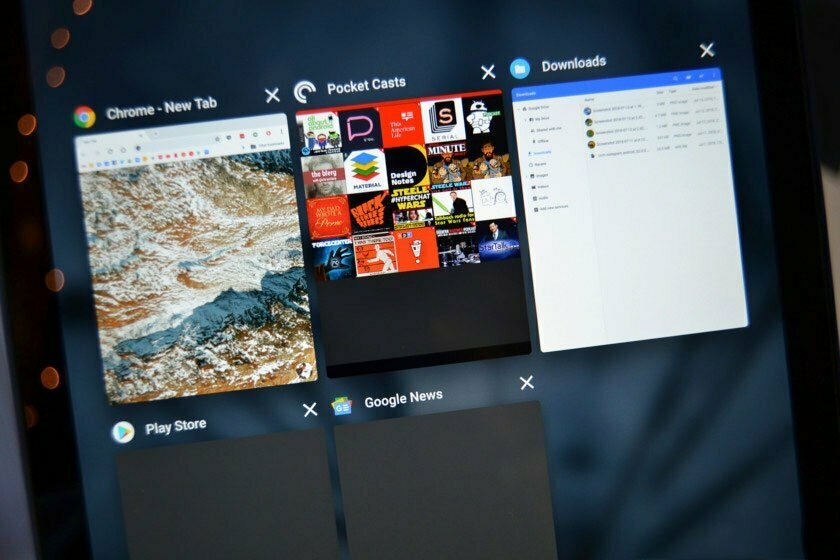Select the red exclamation mark podcast tile

point(416,249)
